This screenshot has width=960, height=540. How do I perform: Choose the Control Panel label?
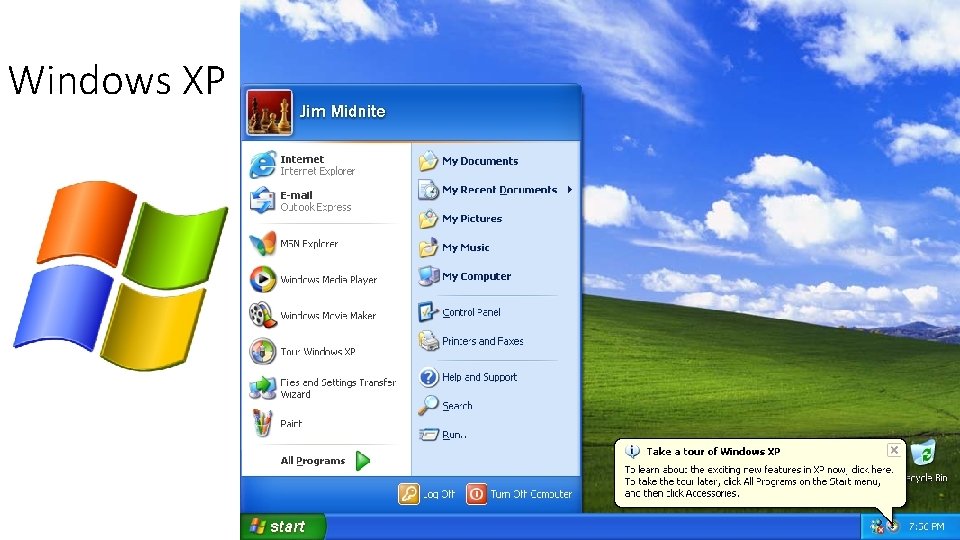(x=471, y=312)
